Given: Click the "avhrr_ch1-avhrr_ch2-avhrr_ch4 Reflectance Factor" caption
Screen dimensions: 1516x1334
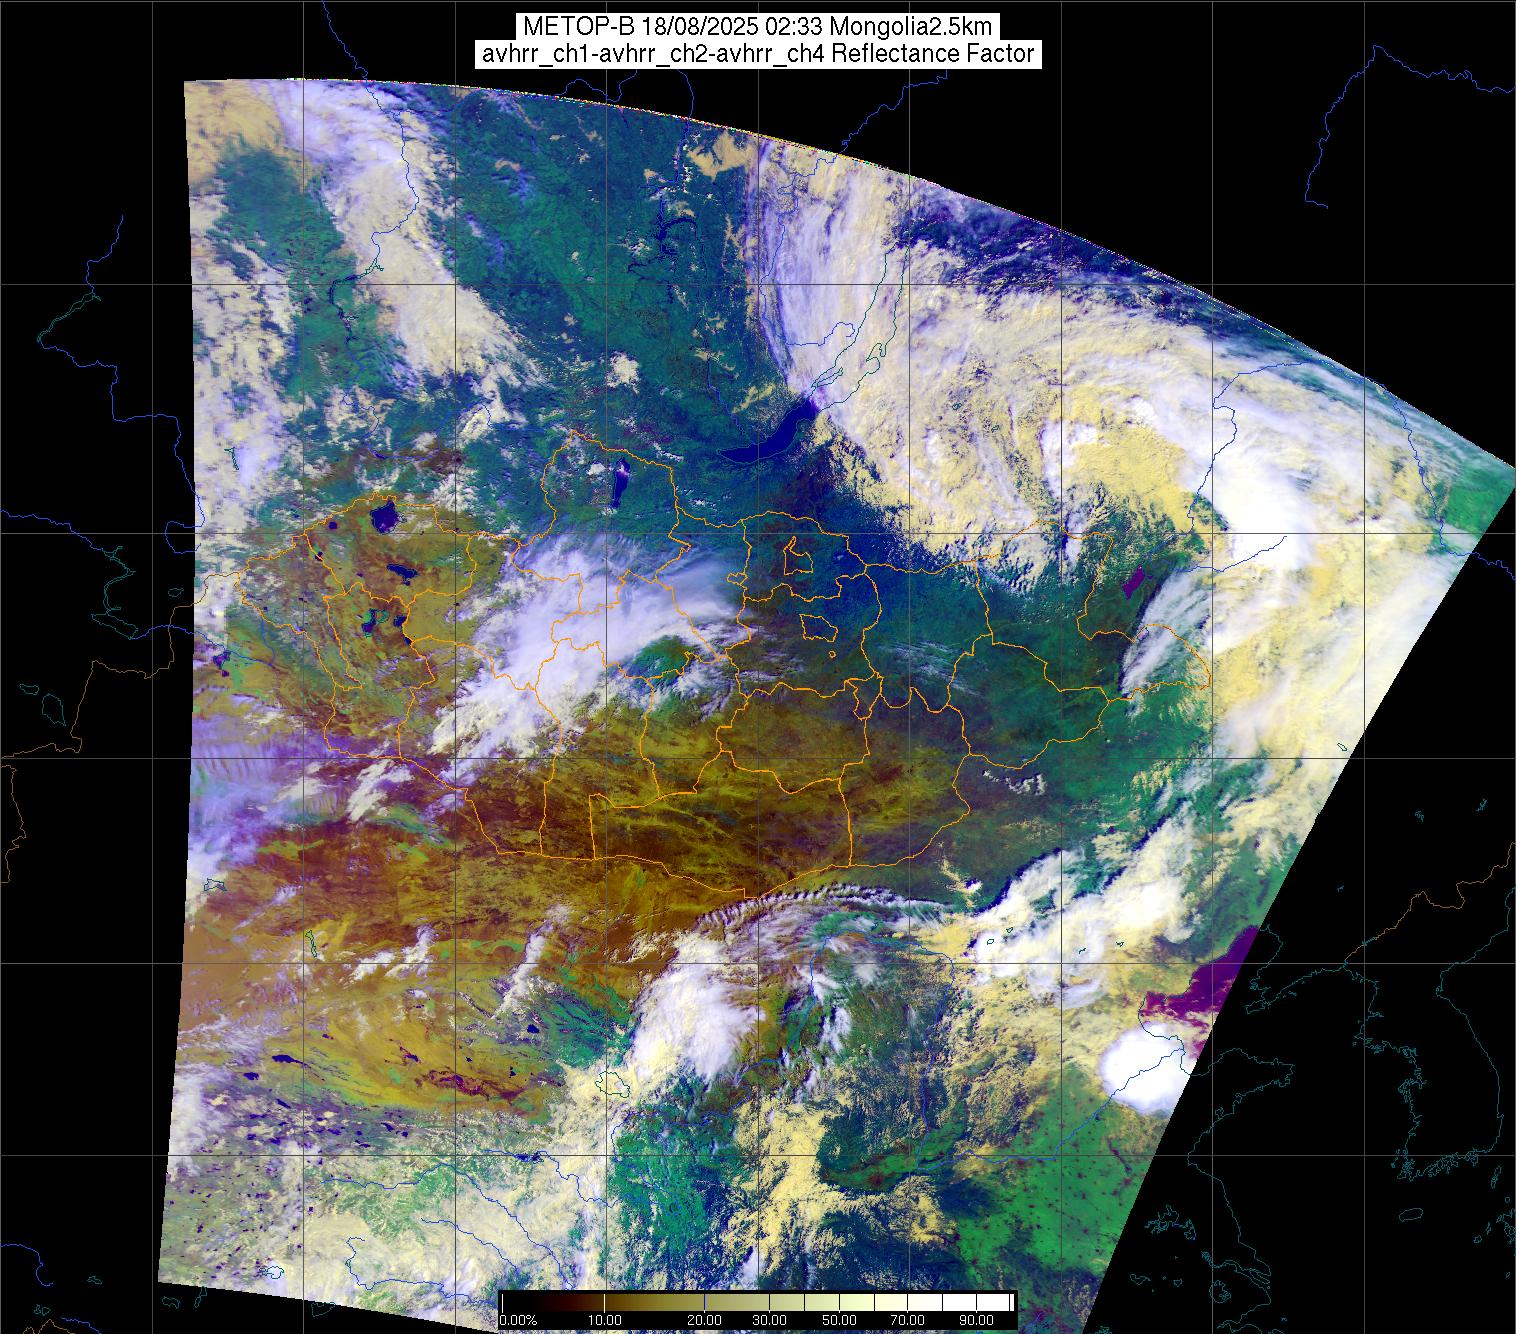Looking at the screenshot, I should [757, 54].
